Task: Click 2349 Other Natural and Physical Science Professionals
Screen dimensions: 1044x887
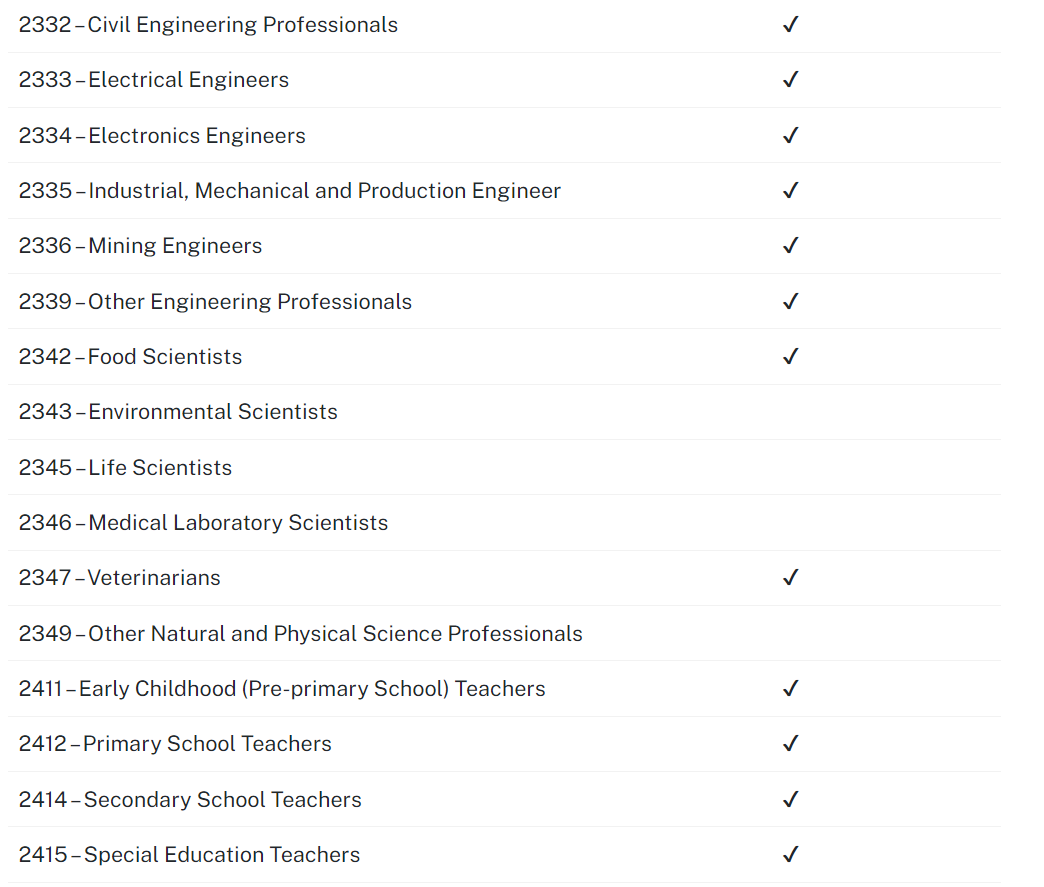Action: point(300,634)
